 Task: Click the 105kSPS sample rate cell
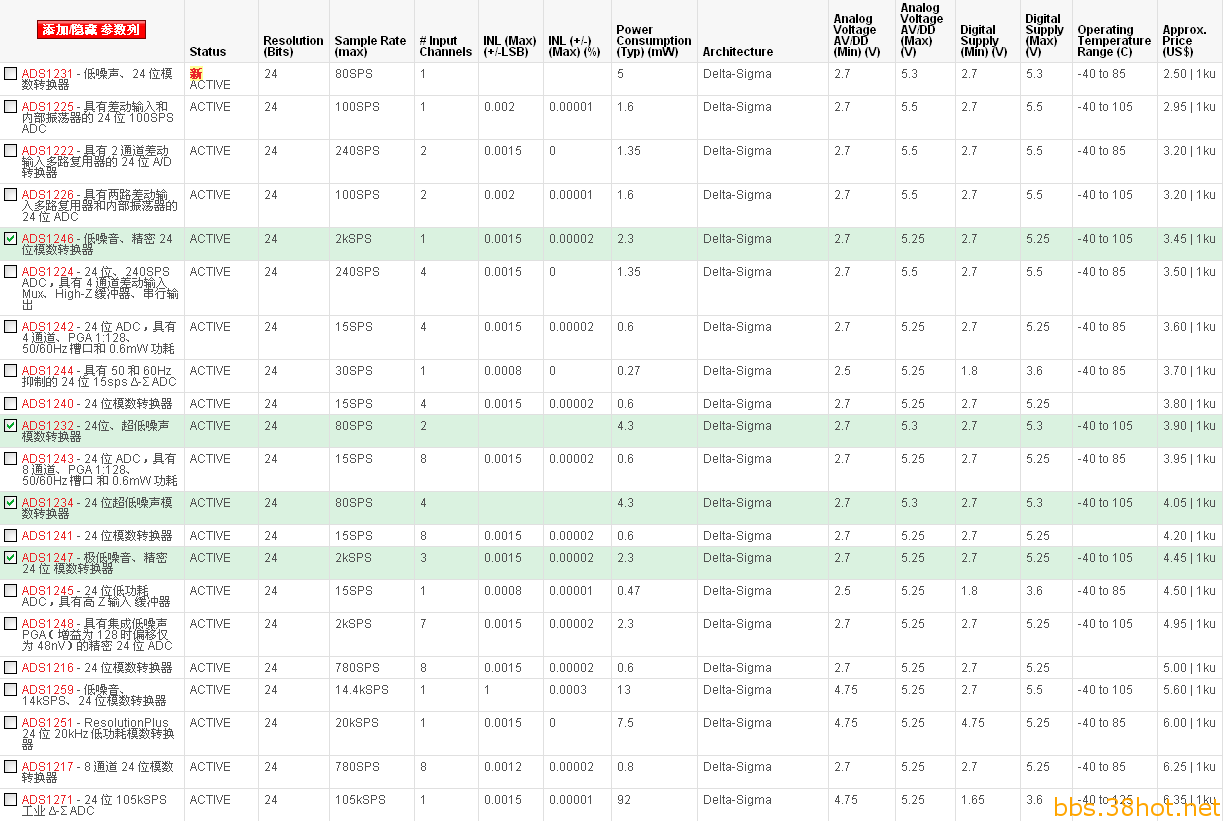click(x=360, y=800)
